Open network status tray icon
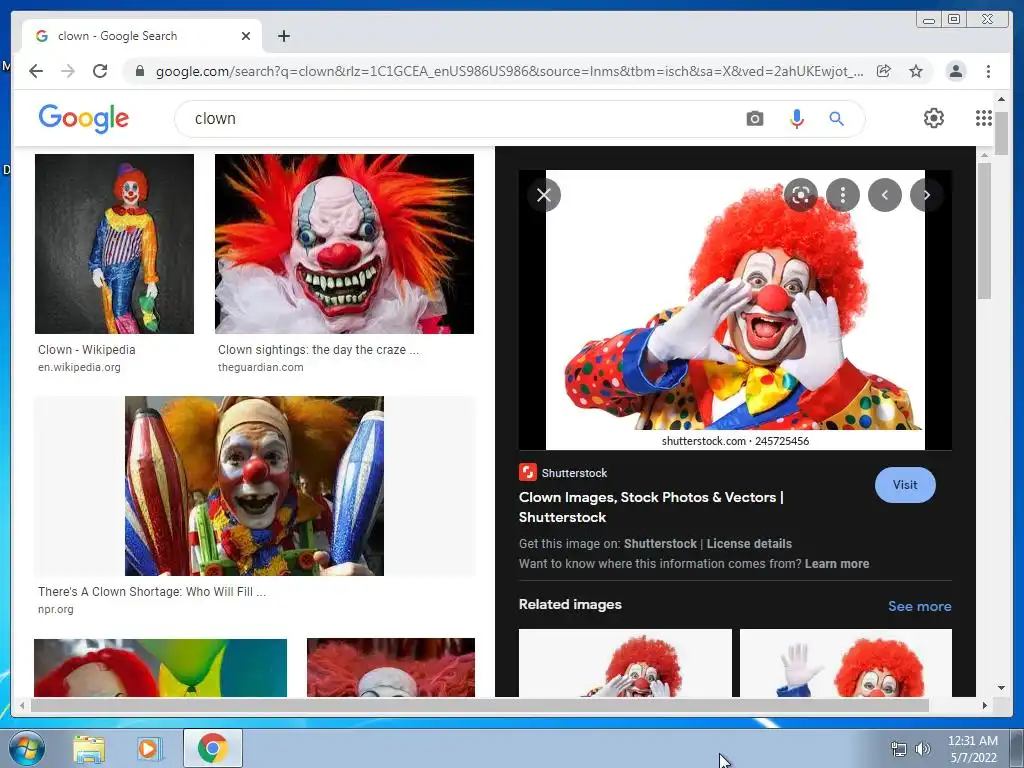Image resolution: width=1024 pixels, height=768 pixels. [899, 749]
